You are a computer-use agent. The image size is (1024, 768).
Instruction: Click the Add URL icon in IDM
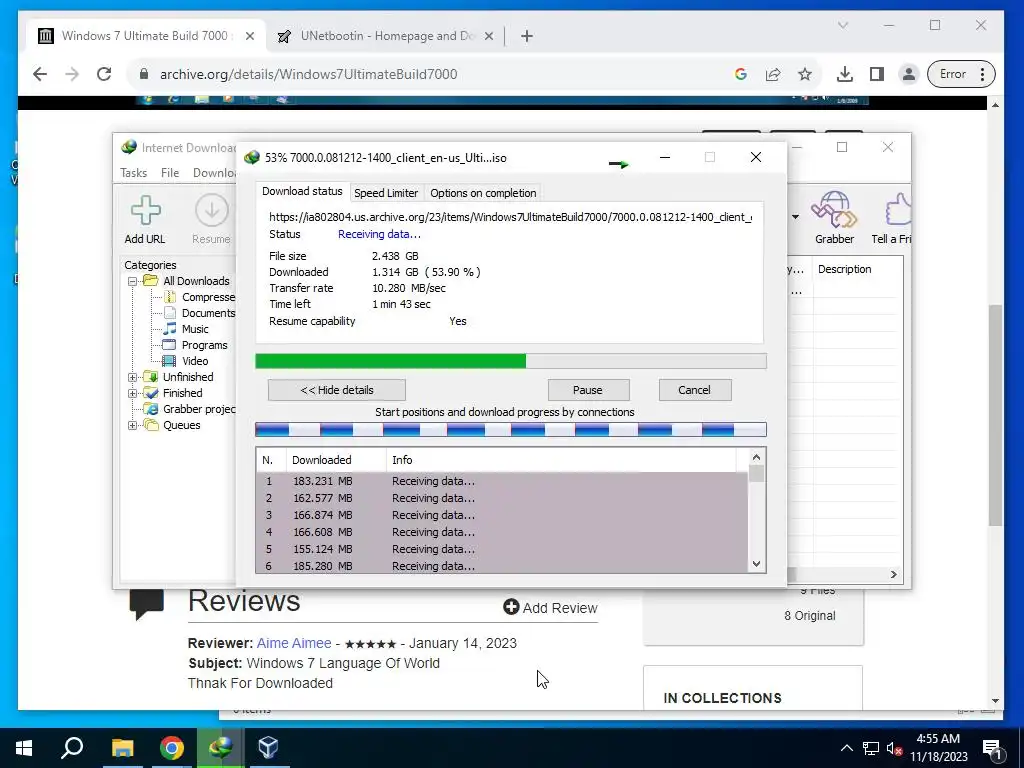pyautogui.click(x=145, y=210)
